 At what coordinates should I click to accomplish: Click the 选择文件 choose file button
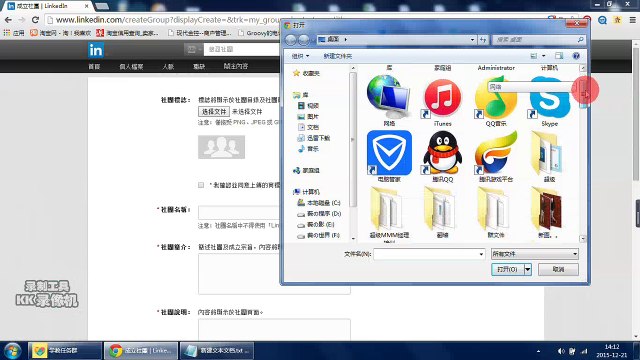point(214,111)
